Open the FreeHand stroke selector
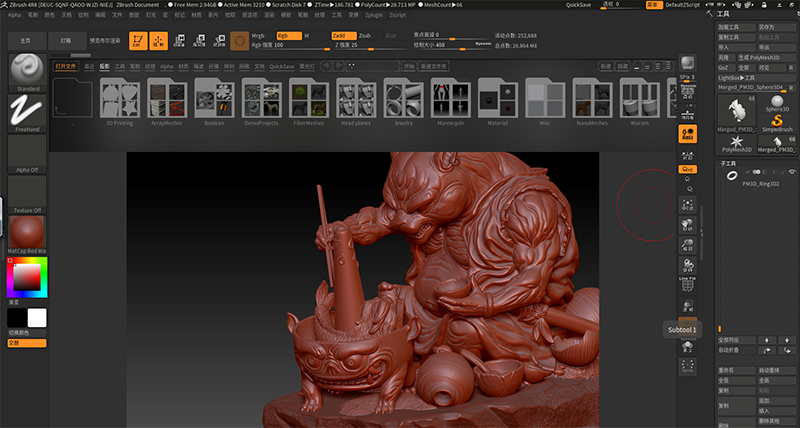The height and width of the screenshot is (428, 800). (x=28, y=113)
